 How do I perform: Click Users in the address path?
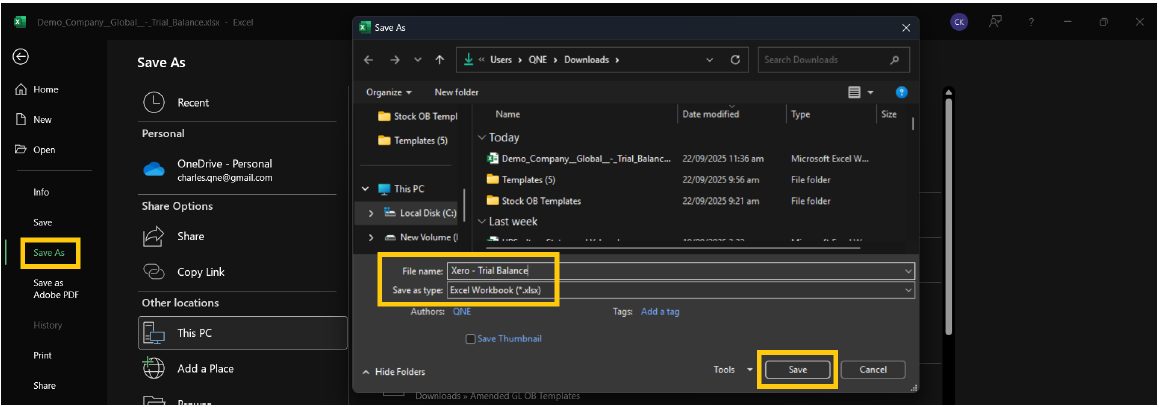(x=501, y=60)
